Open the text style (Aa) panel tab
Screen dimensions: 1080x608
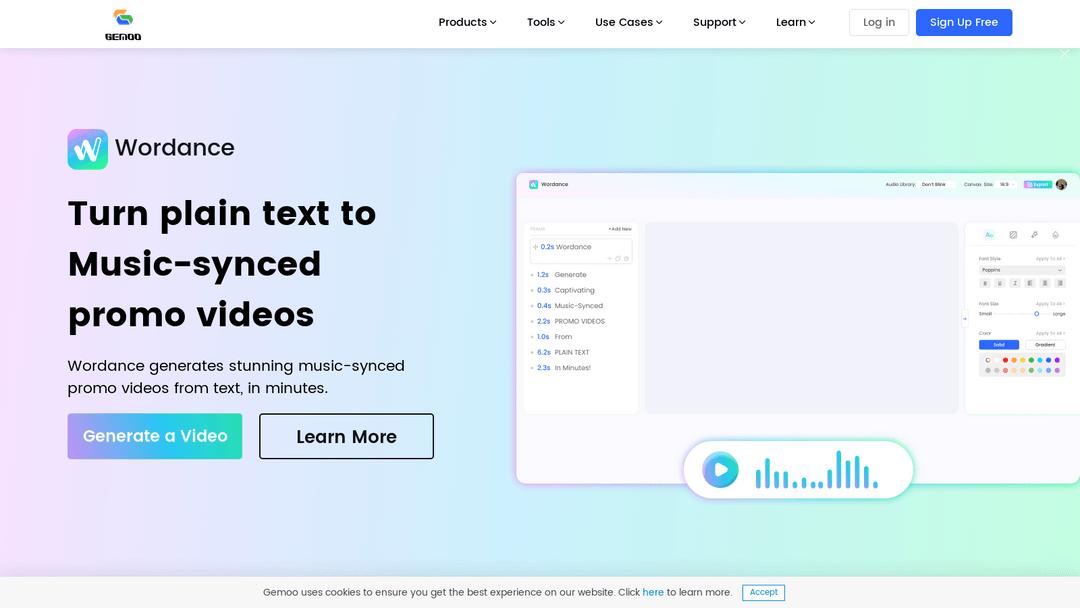(989, 235)
